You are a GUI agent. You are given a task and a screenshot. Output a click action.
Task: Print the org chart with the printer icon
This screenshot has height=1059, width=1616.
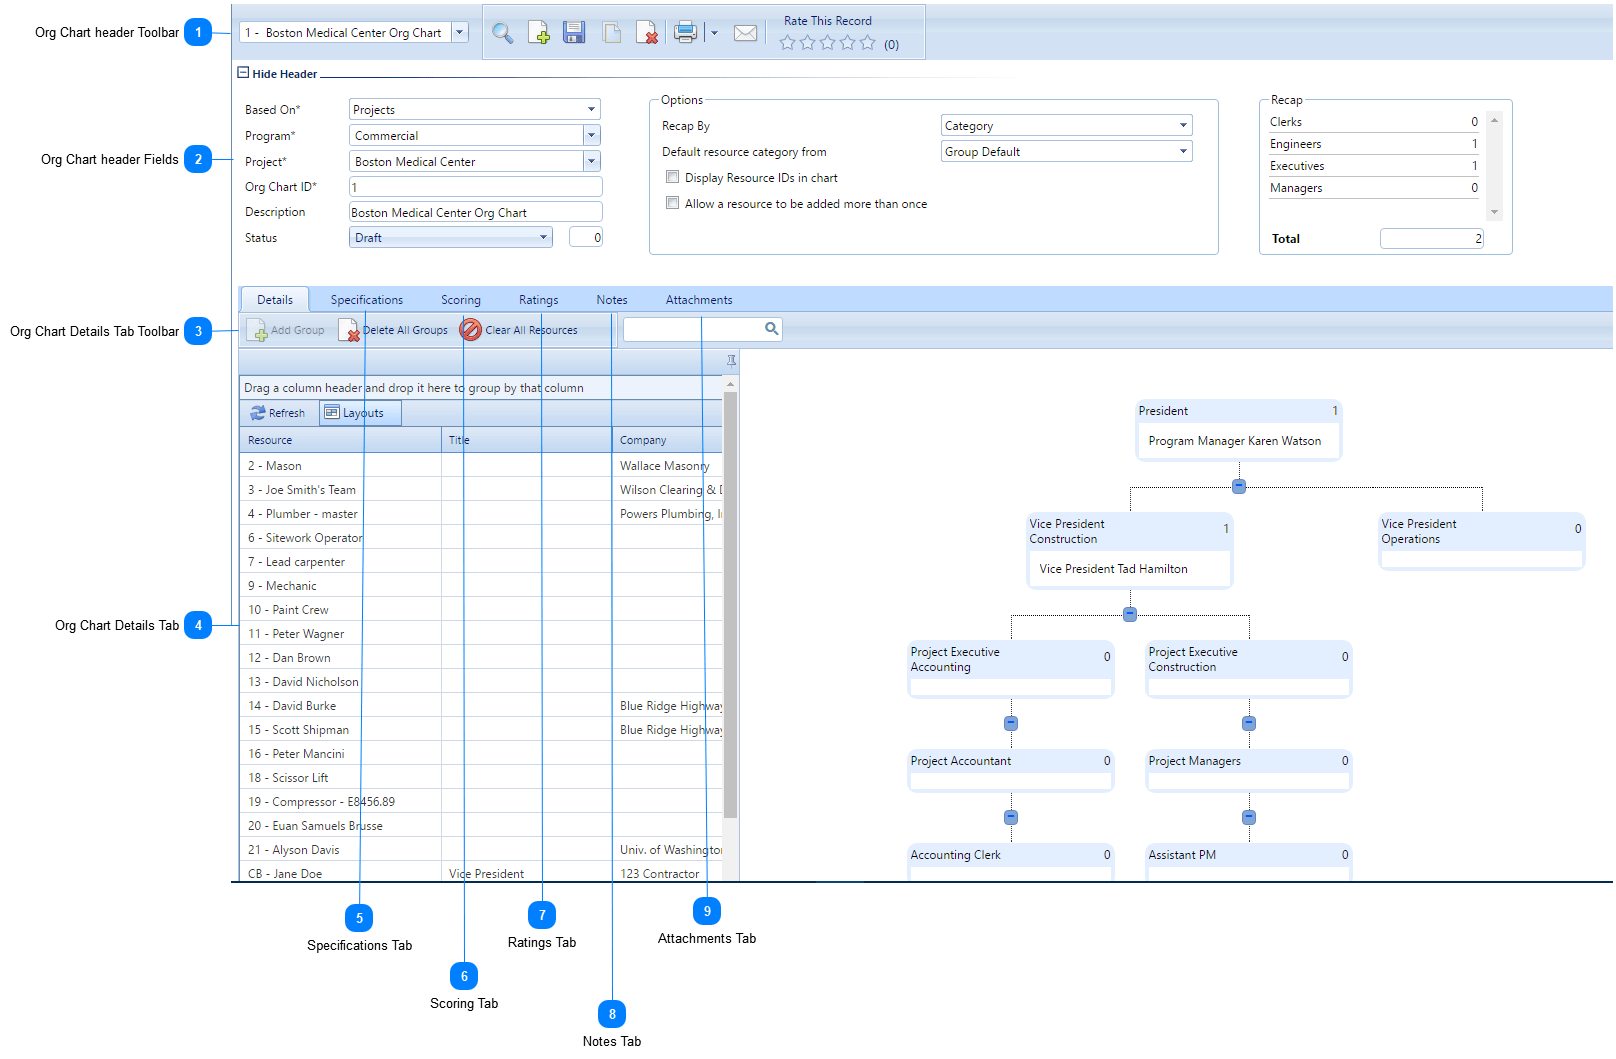point(686,32)
